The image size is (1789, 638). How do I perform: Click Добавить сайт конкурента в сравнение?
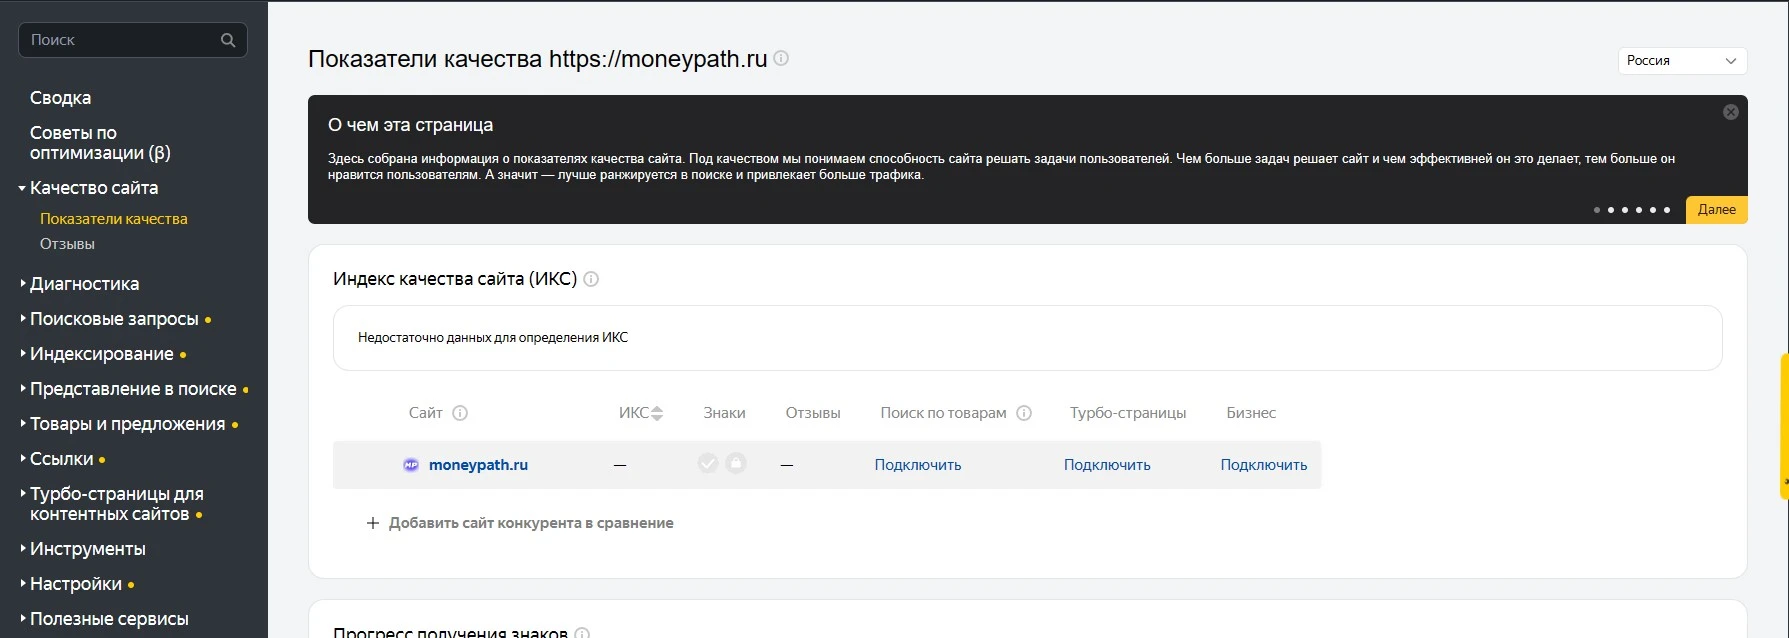[x=531, y=523]
